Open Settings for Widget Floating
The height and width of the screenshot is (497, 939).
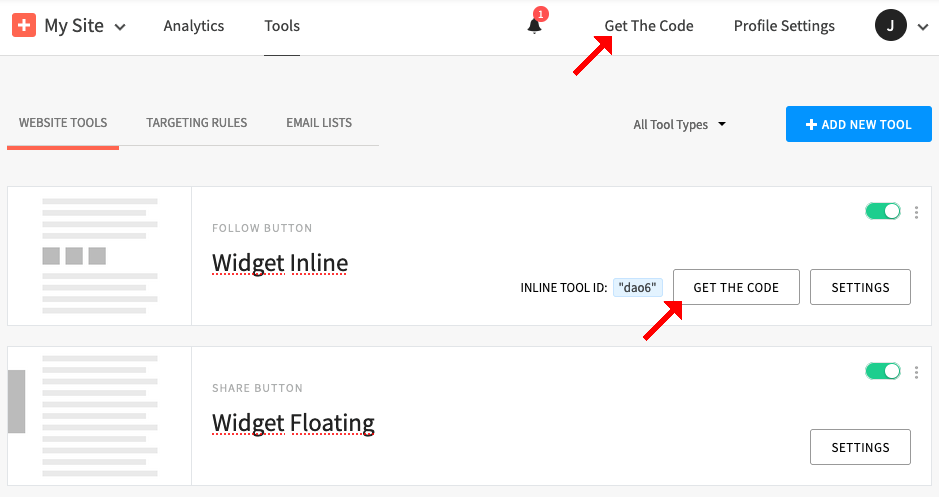click(860, 447)
